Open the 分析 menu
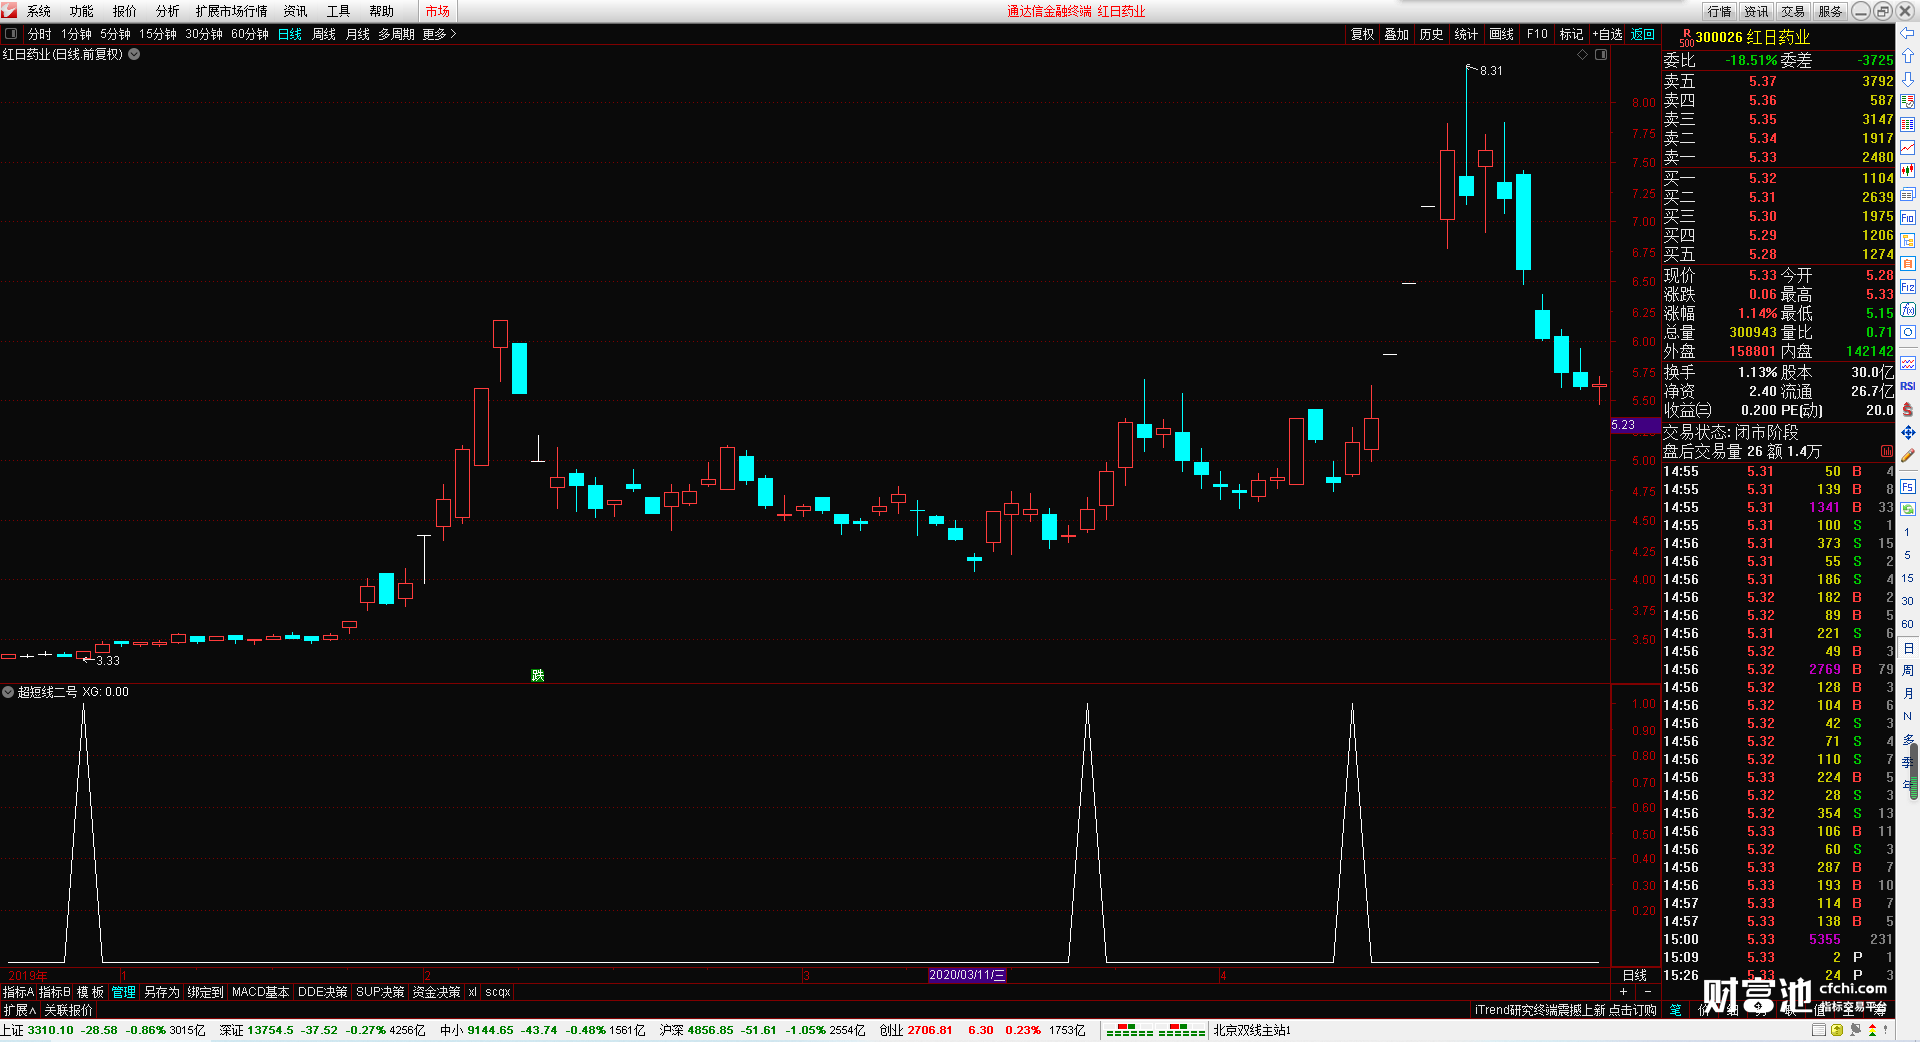This screenshot has width=1920, height=1042. pyautogui.click(x=168, y=11)
